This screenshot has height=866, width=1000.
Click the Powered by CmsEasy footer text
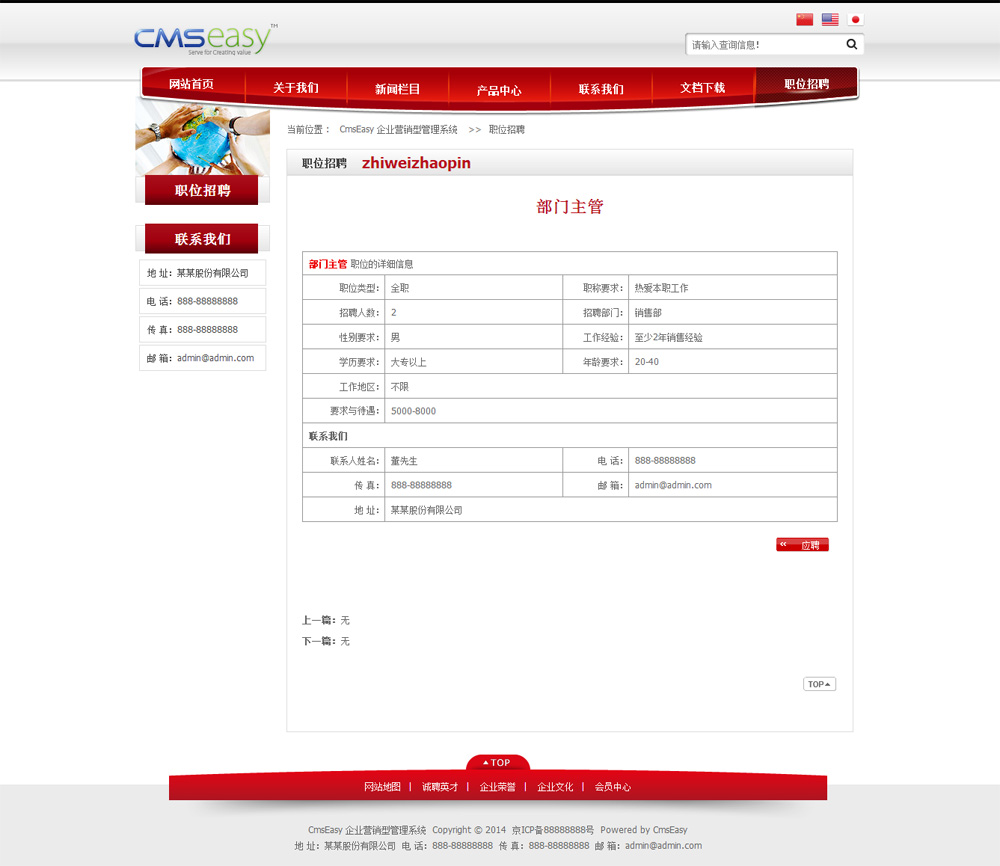[643, 830]
